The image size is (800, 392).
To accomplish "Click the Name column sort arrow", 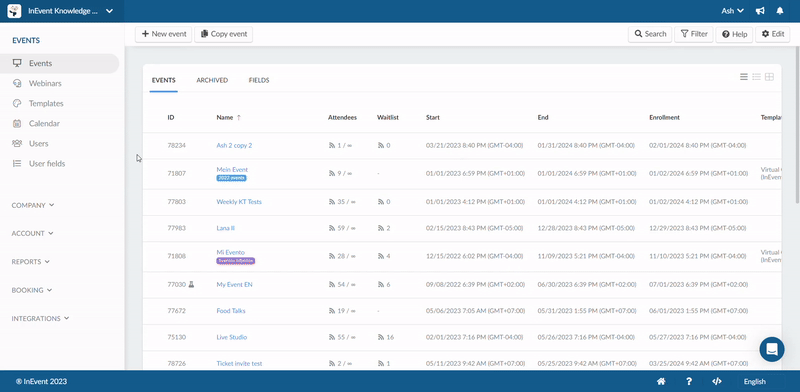I will pos(238,117).
